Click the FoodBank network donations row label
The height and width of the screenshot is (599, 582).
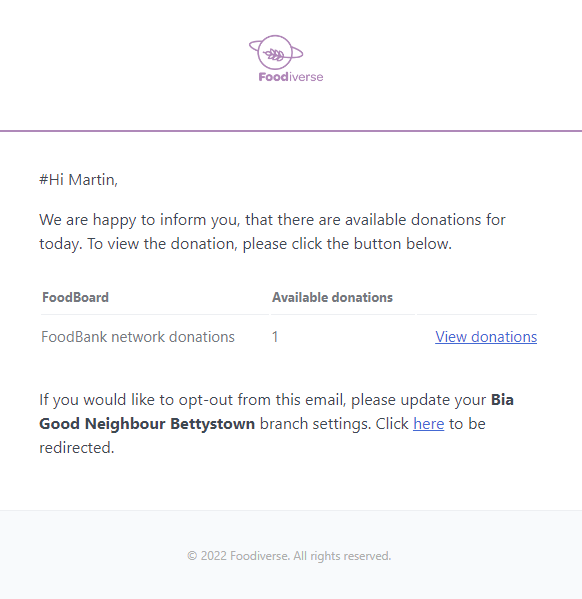(138, 337)
